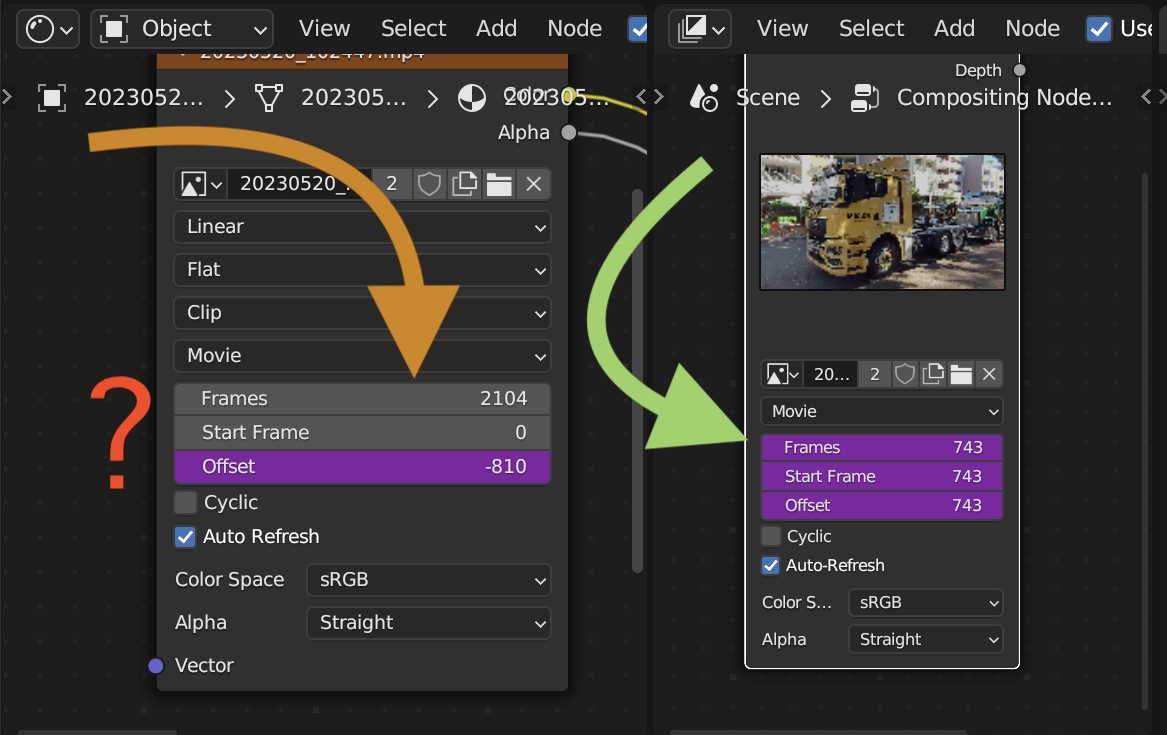The image size is (1167, 735).
Task: Click the Depth output socket
Action: coord(1020,70)
